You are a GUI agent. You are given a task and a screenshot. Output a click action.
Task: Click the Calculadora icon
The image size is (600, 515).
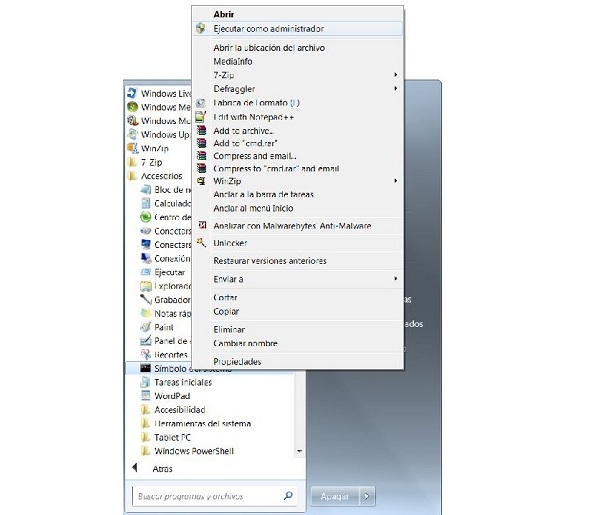pos(146,203)
